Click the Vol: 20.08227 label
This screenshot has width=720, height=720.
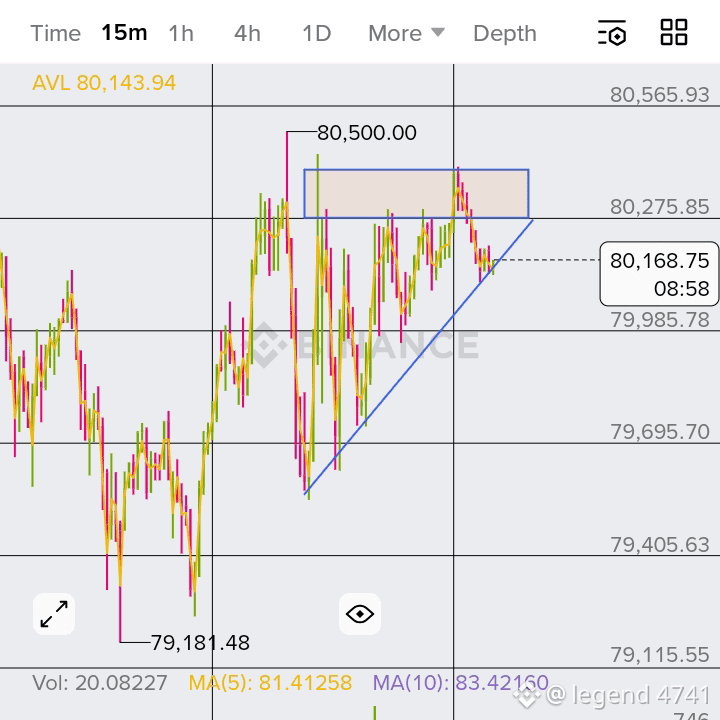(100, 683)
